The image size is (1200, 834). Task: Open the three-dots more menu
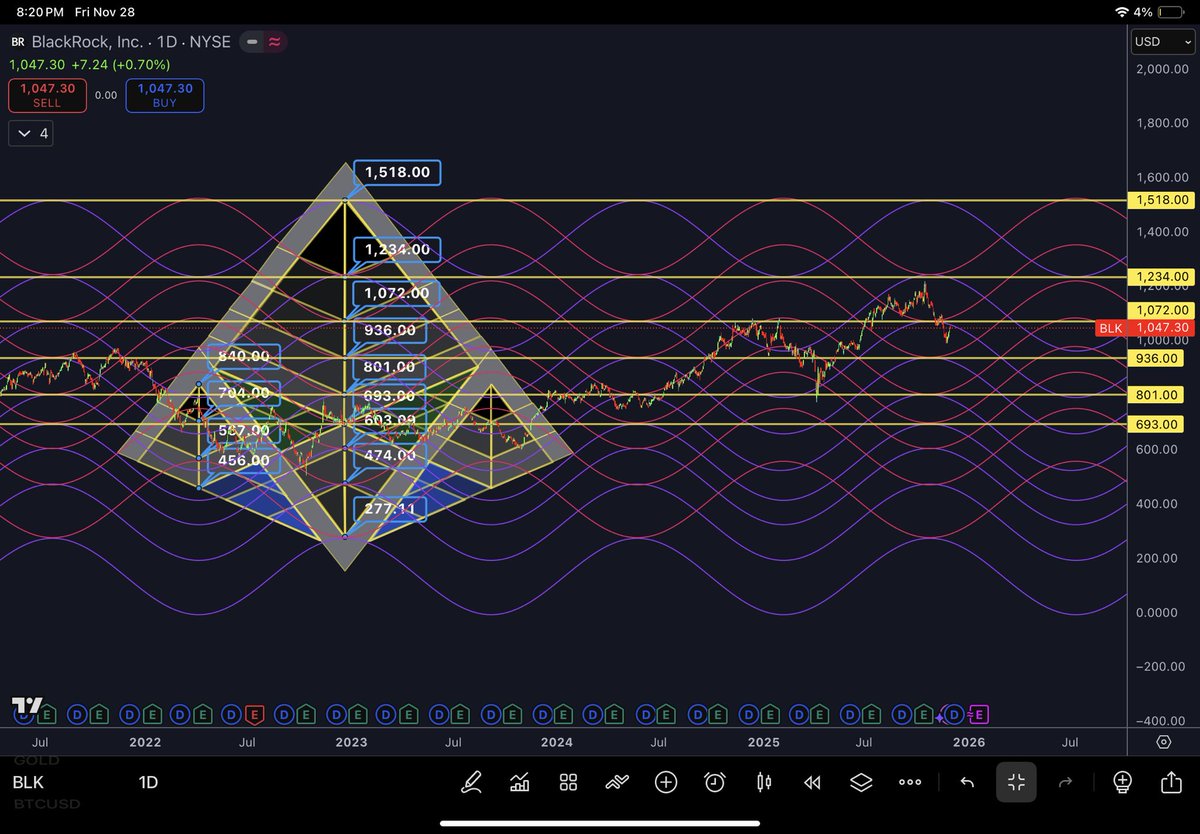point(910,782)
